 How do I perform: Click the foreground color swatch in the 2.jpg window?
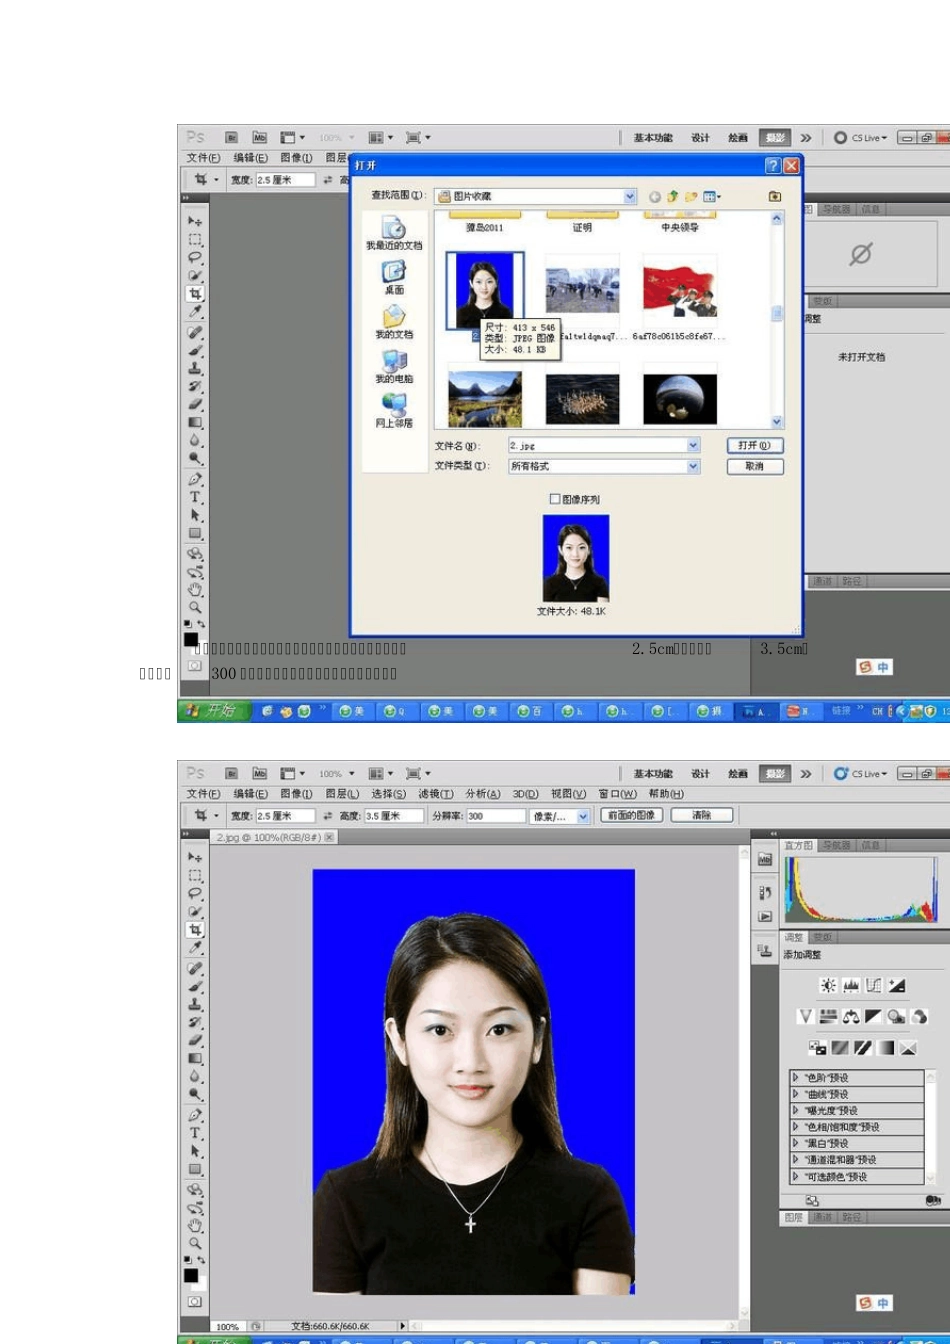(x=190, y=1275)
